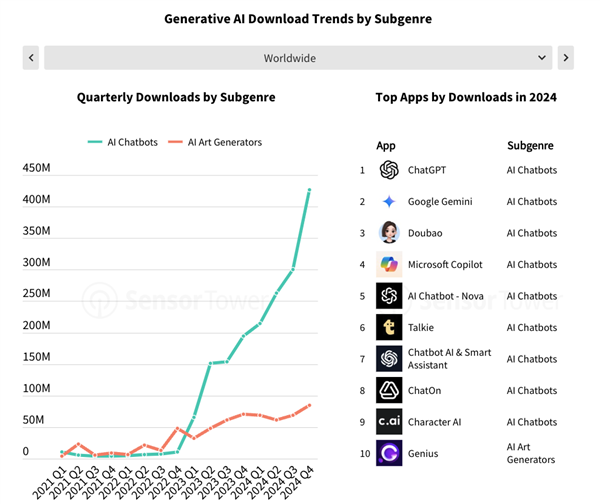Viewport: 600px width, 504px height.
Task: Click the Google Gemini sparkle icon
Action: tap(389, 201)
